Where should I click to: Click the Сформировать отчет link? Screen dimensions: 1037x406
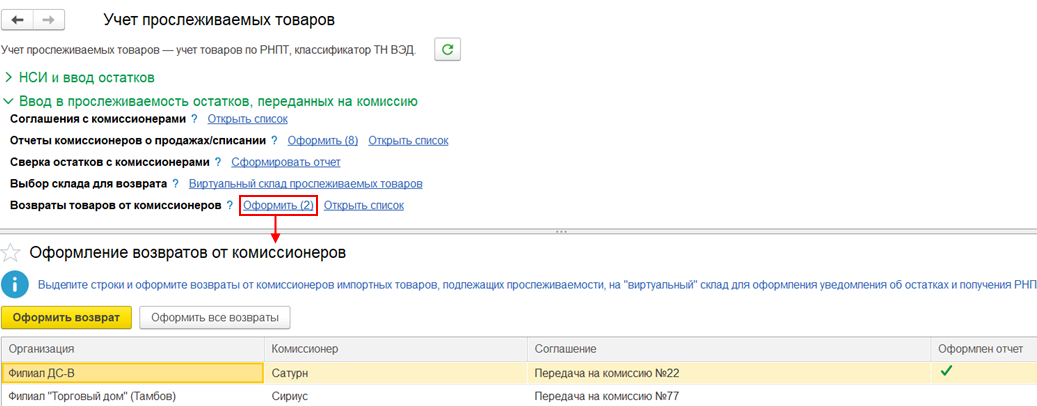coord(286,162)
